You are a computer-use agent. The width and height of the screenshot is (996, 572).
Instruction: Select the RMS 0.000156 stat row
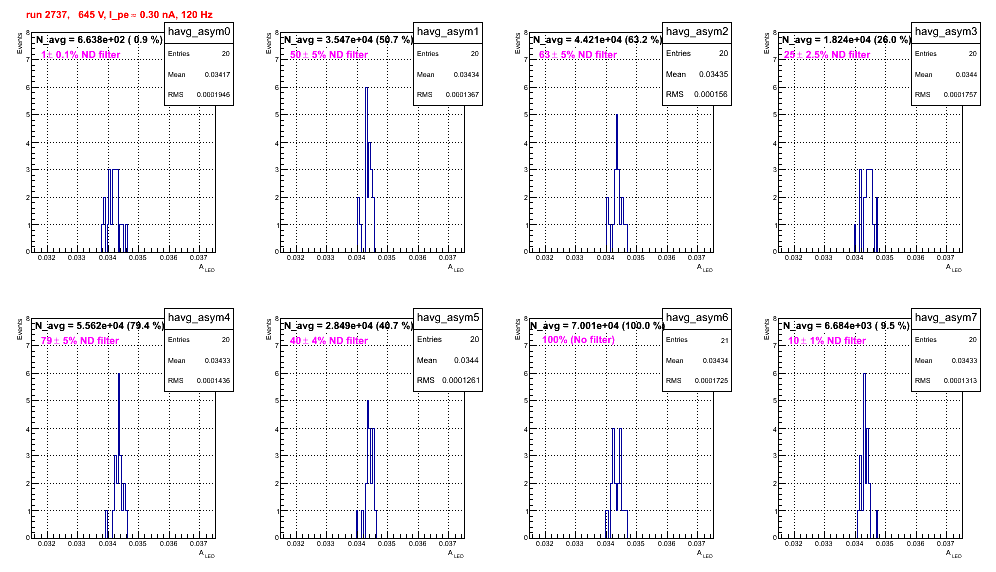pos(697,94)
